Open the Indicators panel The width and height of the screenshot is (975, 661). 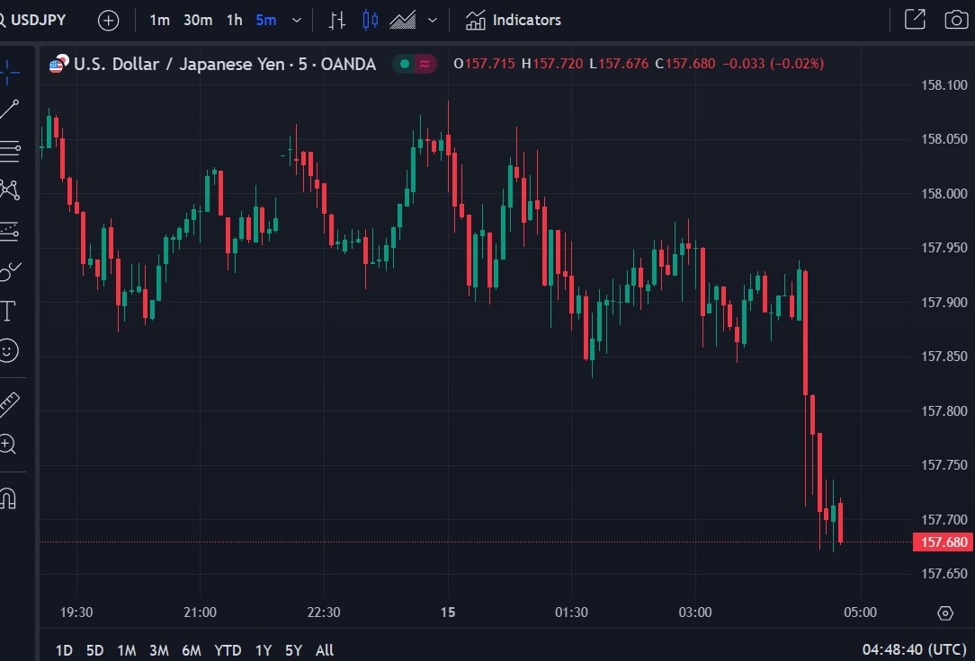point(513,20)
